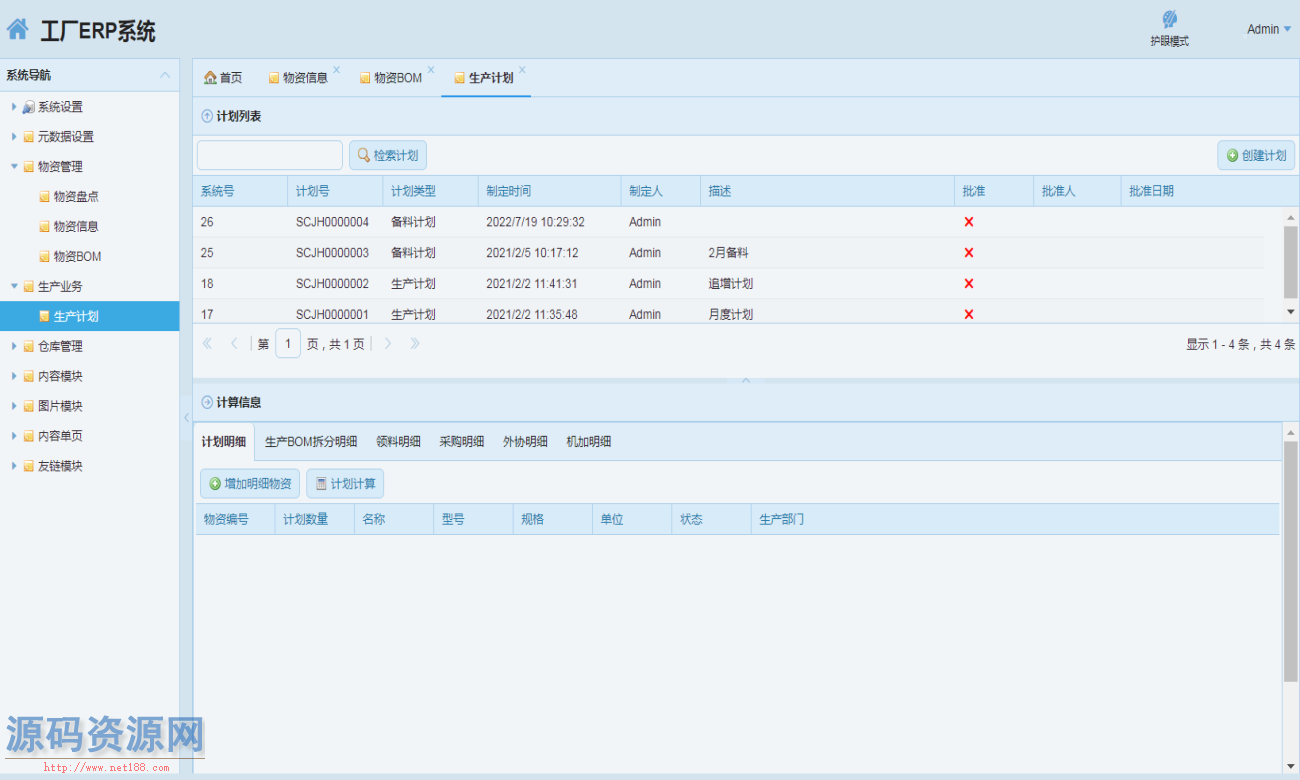Click into the plan search input field
Viewport: 1300px width, 780px height.
[270, 155]
